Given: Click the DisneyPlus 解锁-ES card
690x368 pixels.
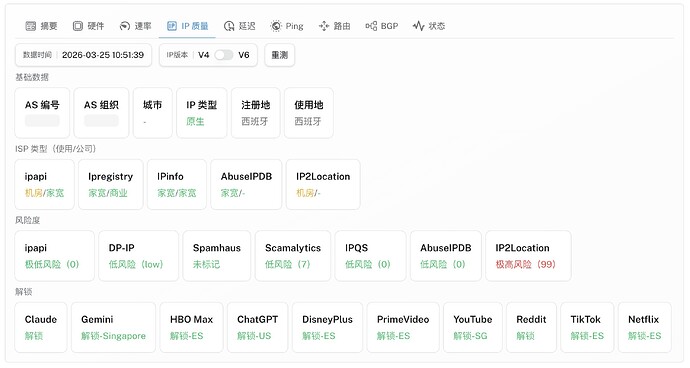Looking at the screenshot, I should (x=327, y=327).
